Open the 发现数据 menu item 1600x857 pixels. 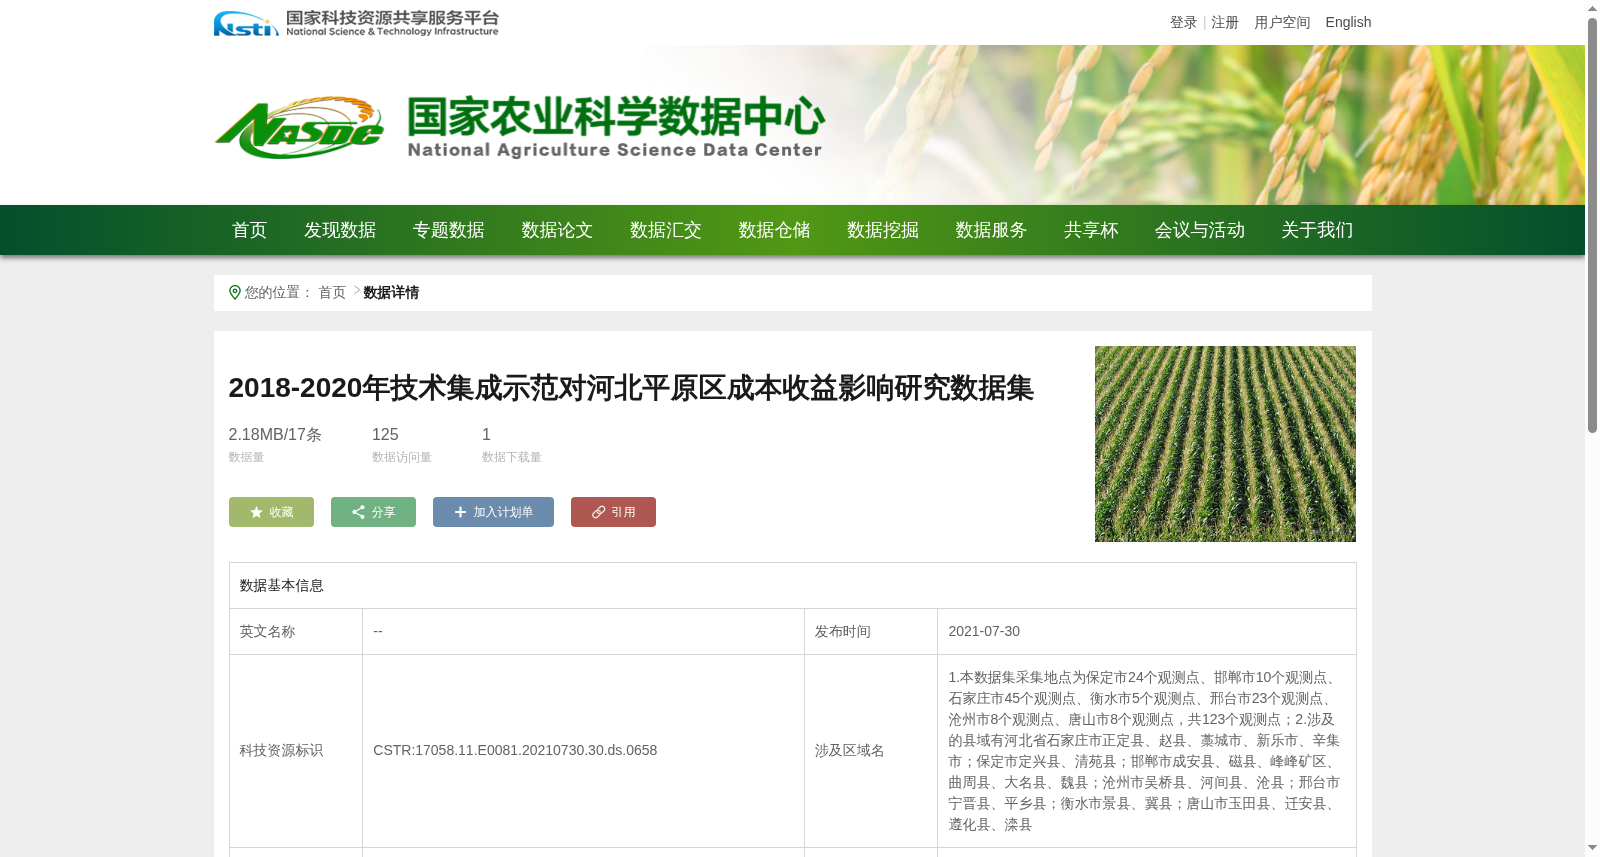(340, 230)
